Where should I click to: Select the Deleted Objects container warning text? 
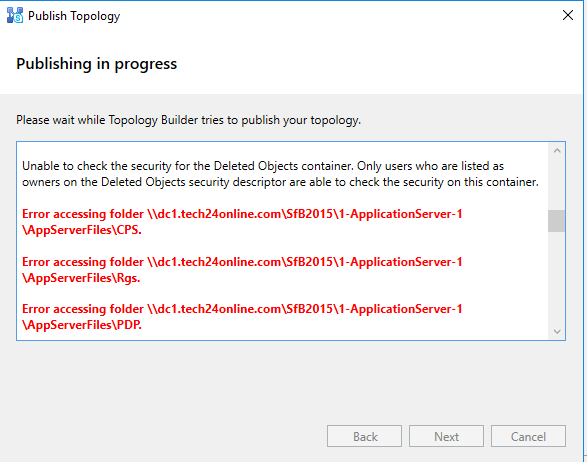tap(280, 174)
